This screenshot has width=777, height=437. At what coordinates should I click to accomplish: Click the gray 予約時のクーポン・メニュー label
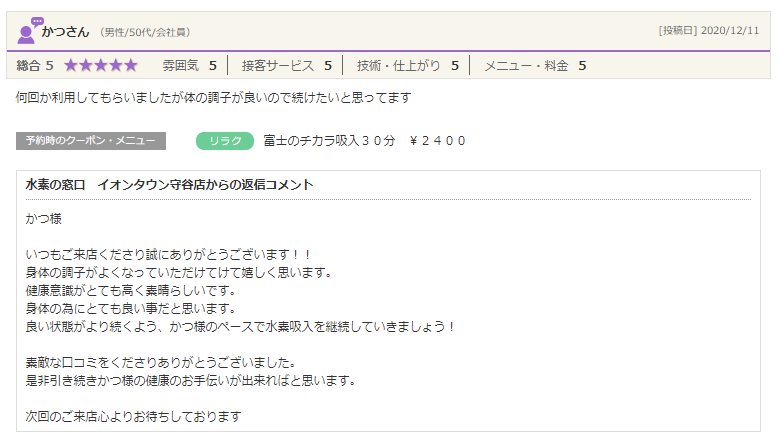point(91,141)
